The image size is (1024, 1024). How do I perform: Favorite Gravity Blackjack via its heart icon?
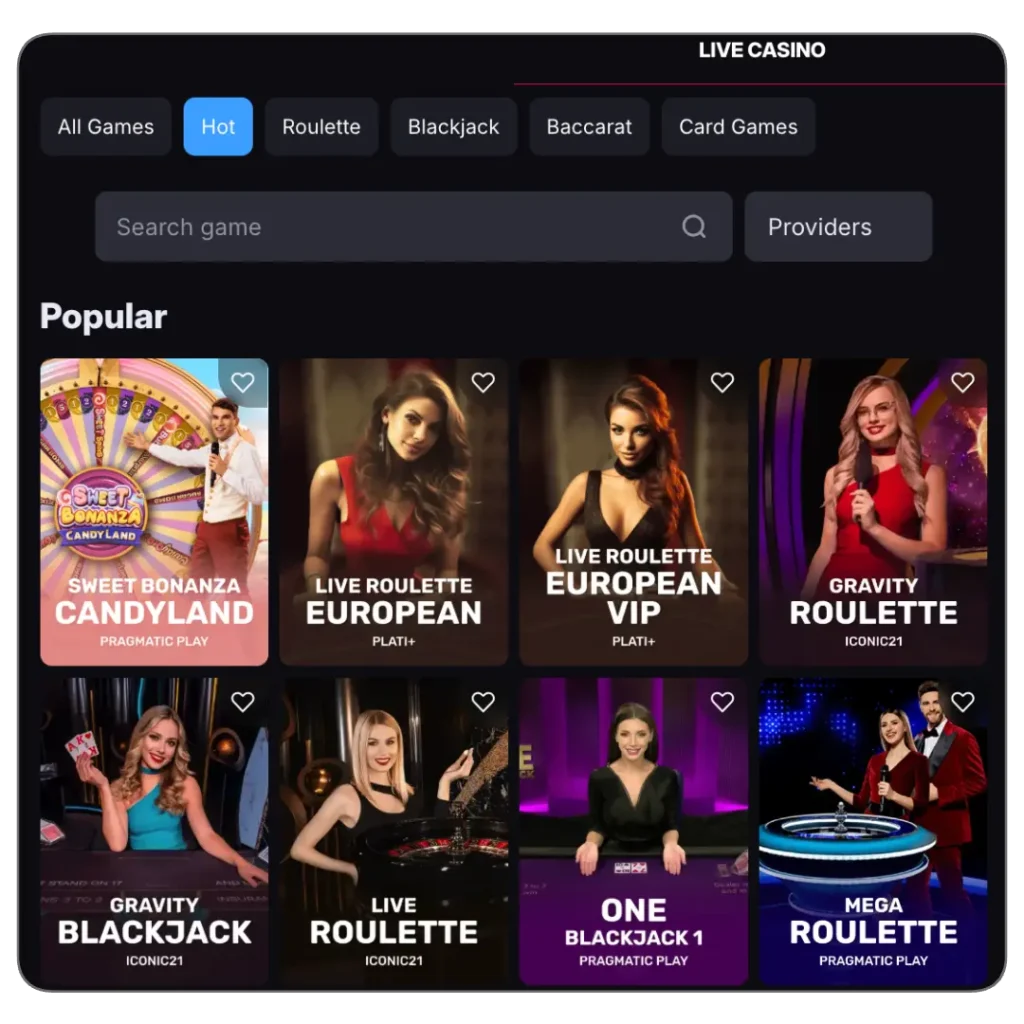[x=243, y=702]
